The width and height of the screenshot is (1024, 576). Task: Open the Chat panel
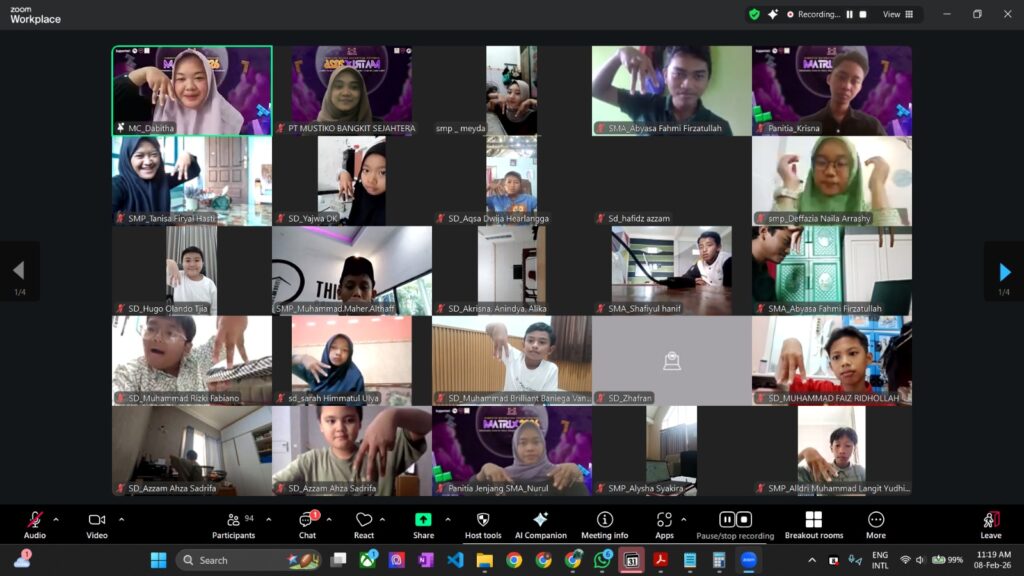[307, 520]
